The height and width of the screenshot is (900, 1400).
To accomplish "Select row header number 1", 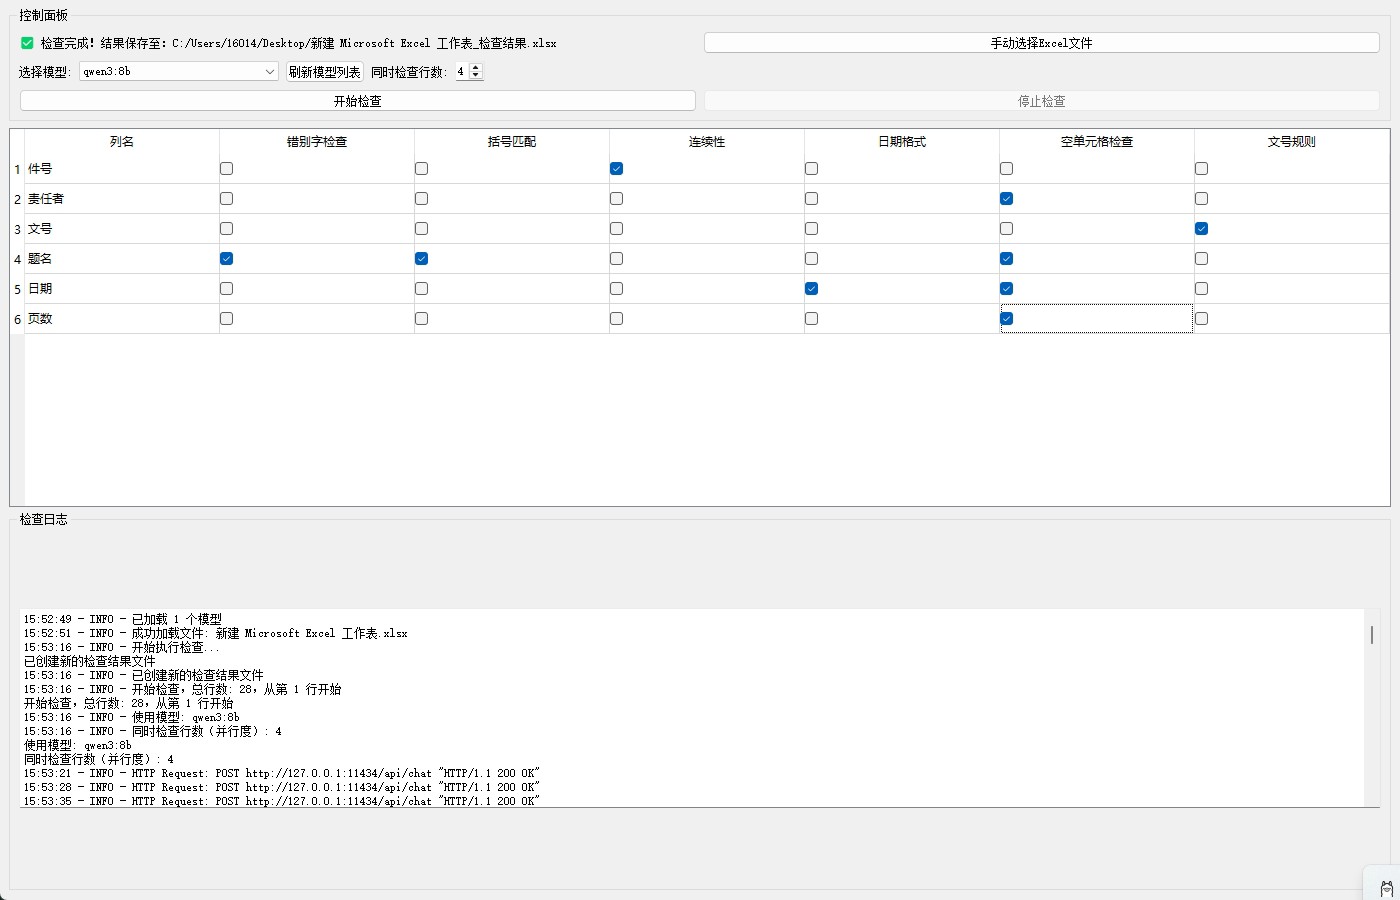I will (x=17, y=169).
